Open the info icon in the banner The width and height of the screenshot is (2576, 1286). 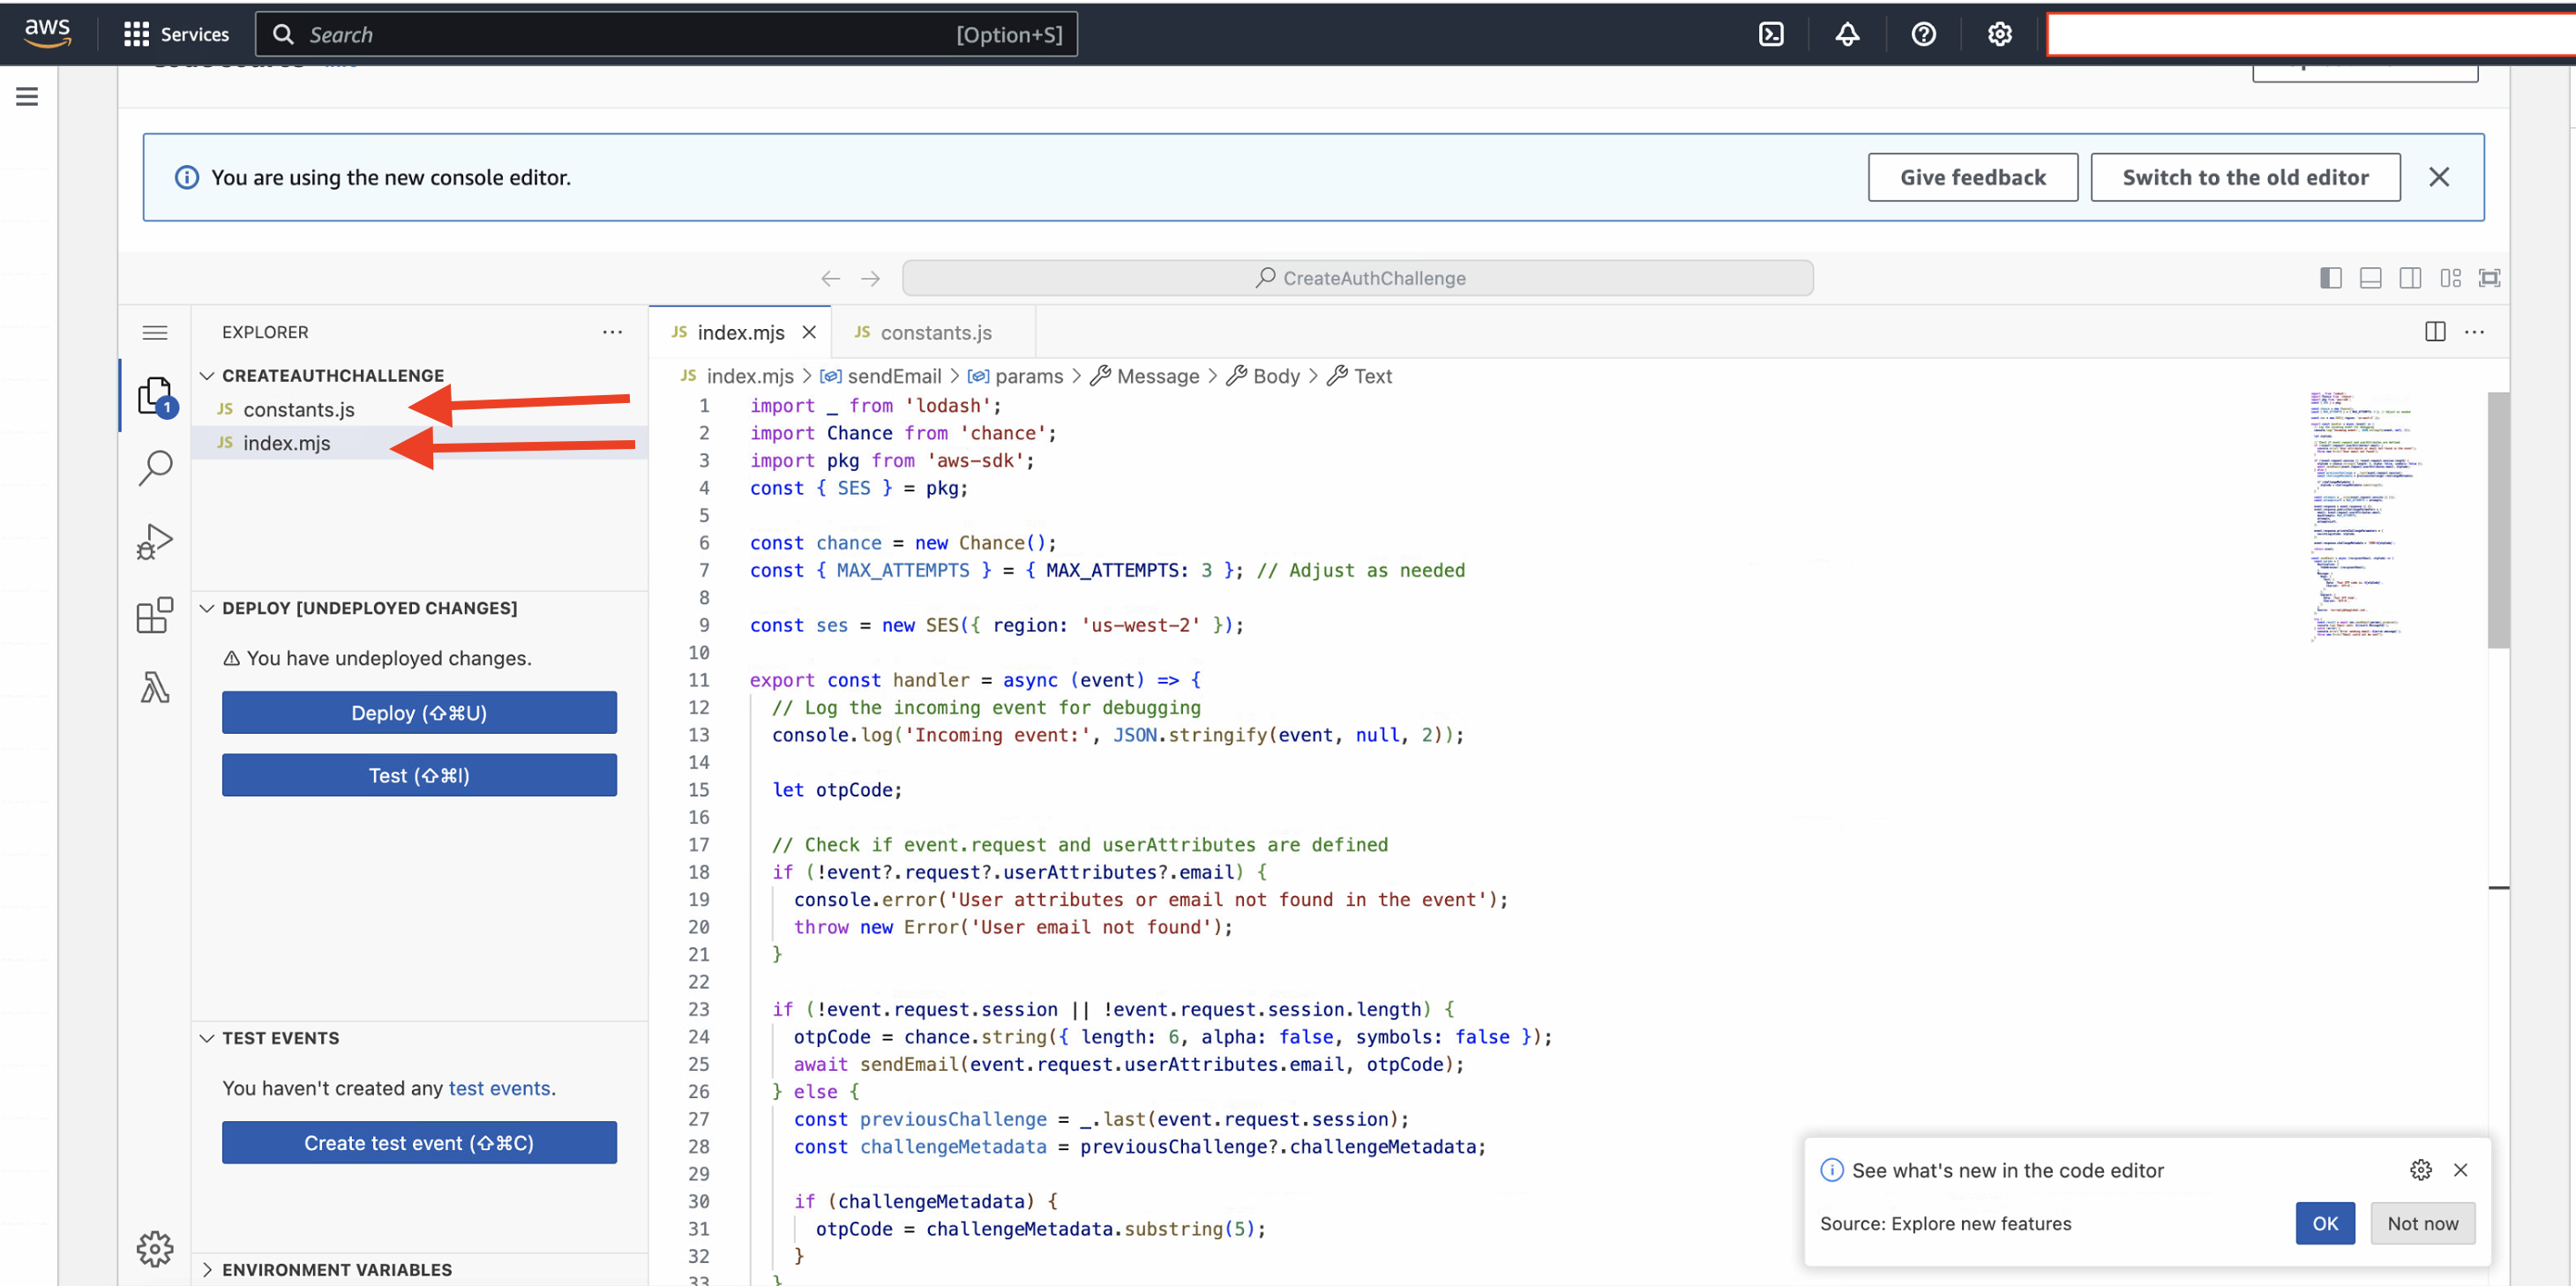187,177
